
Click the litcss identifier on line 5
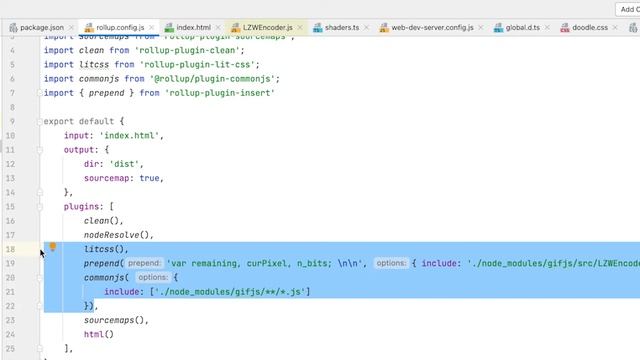(94, 64)
